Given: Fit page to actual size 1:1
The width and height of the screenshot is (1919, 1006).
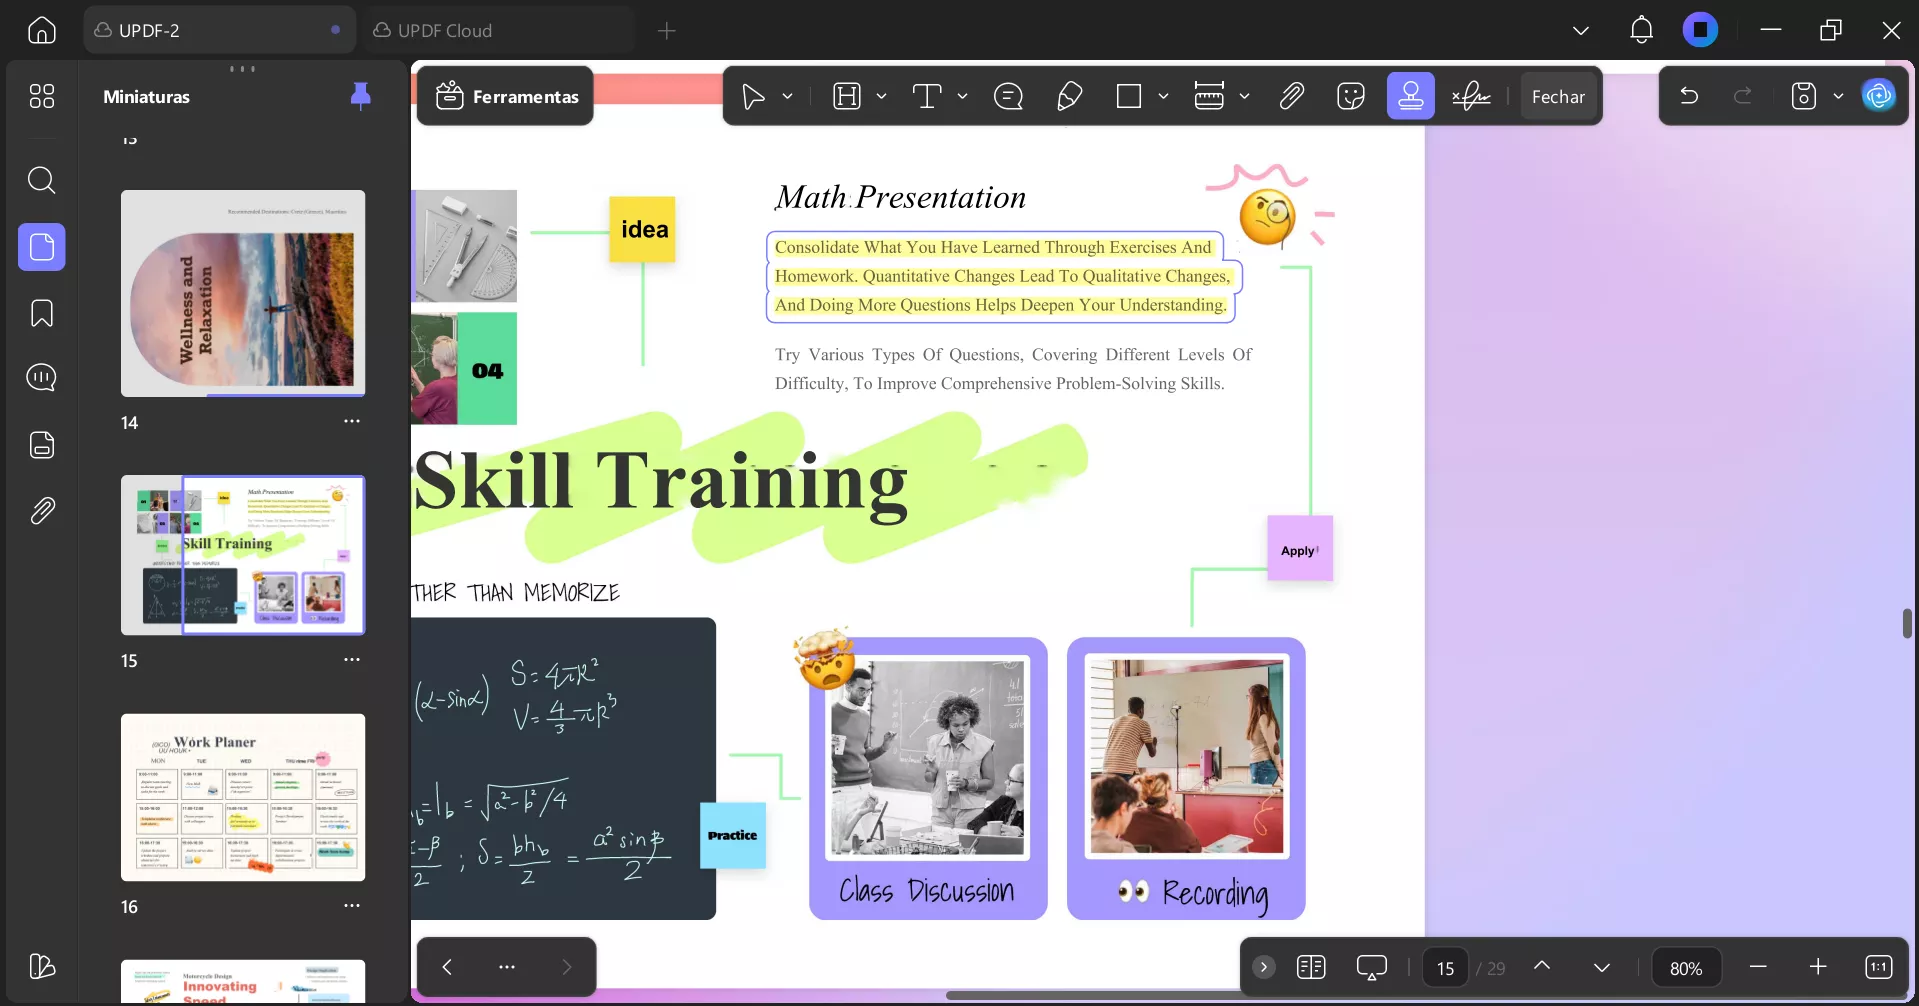Looking at the screenshot, I should (1879, 967).
